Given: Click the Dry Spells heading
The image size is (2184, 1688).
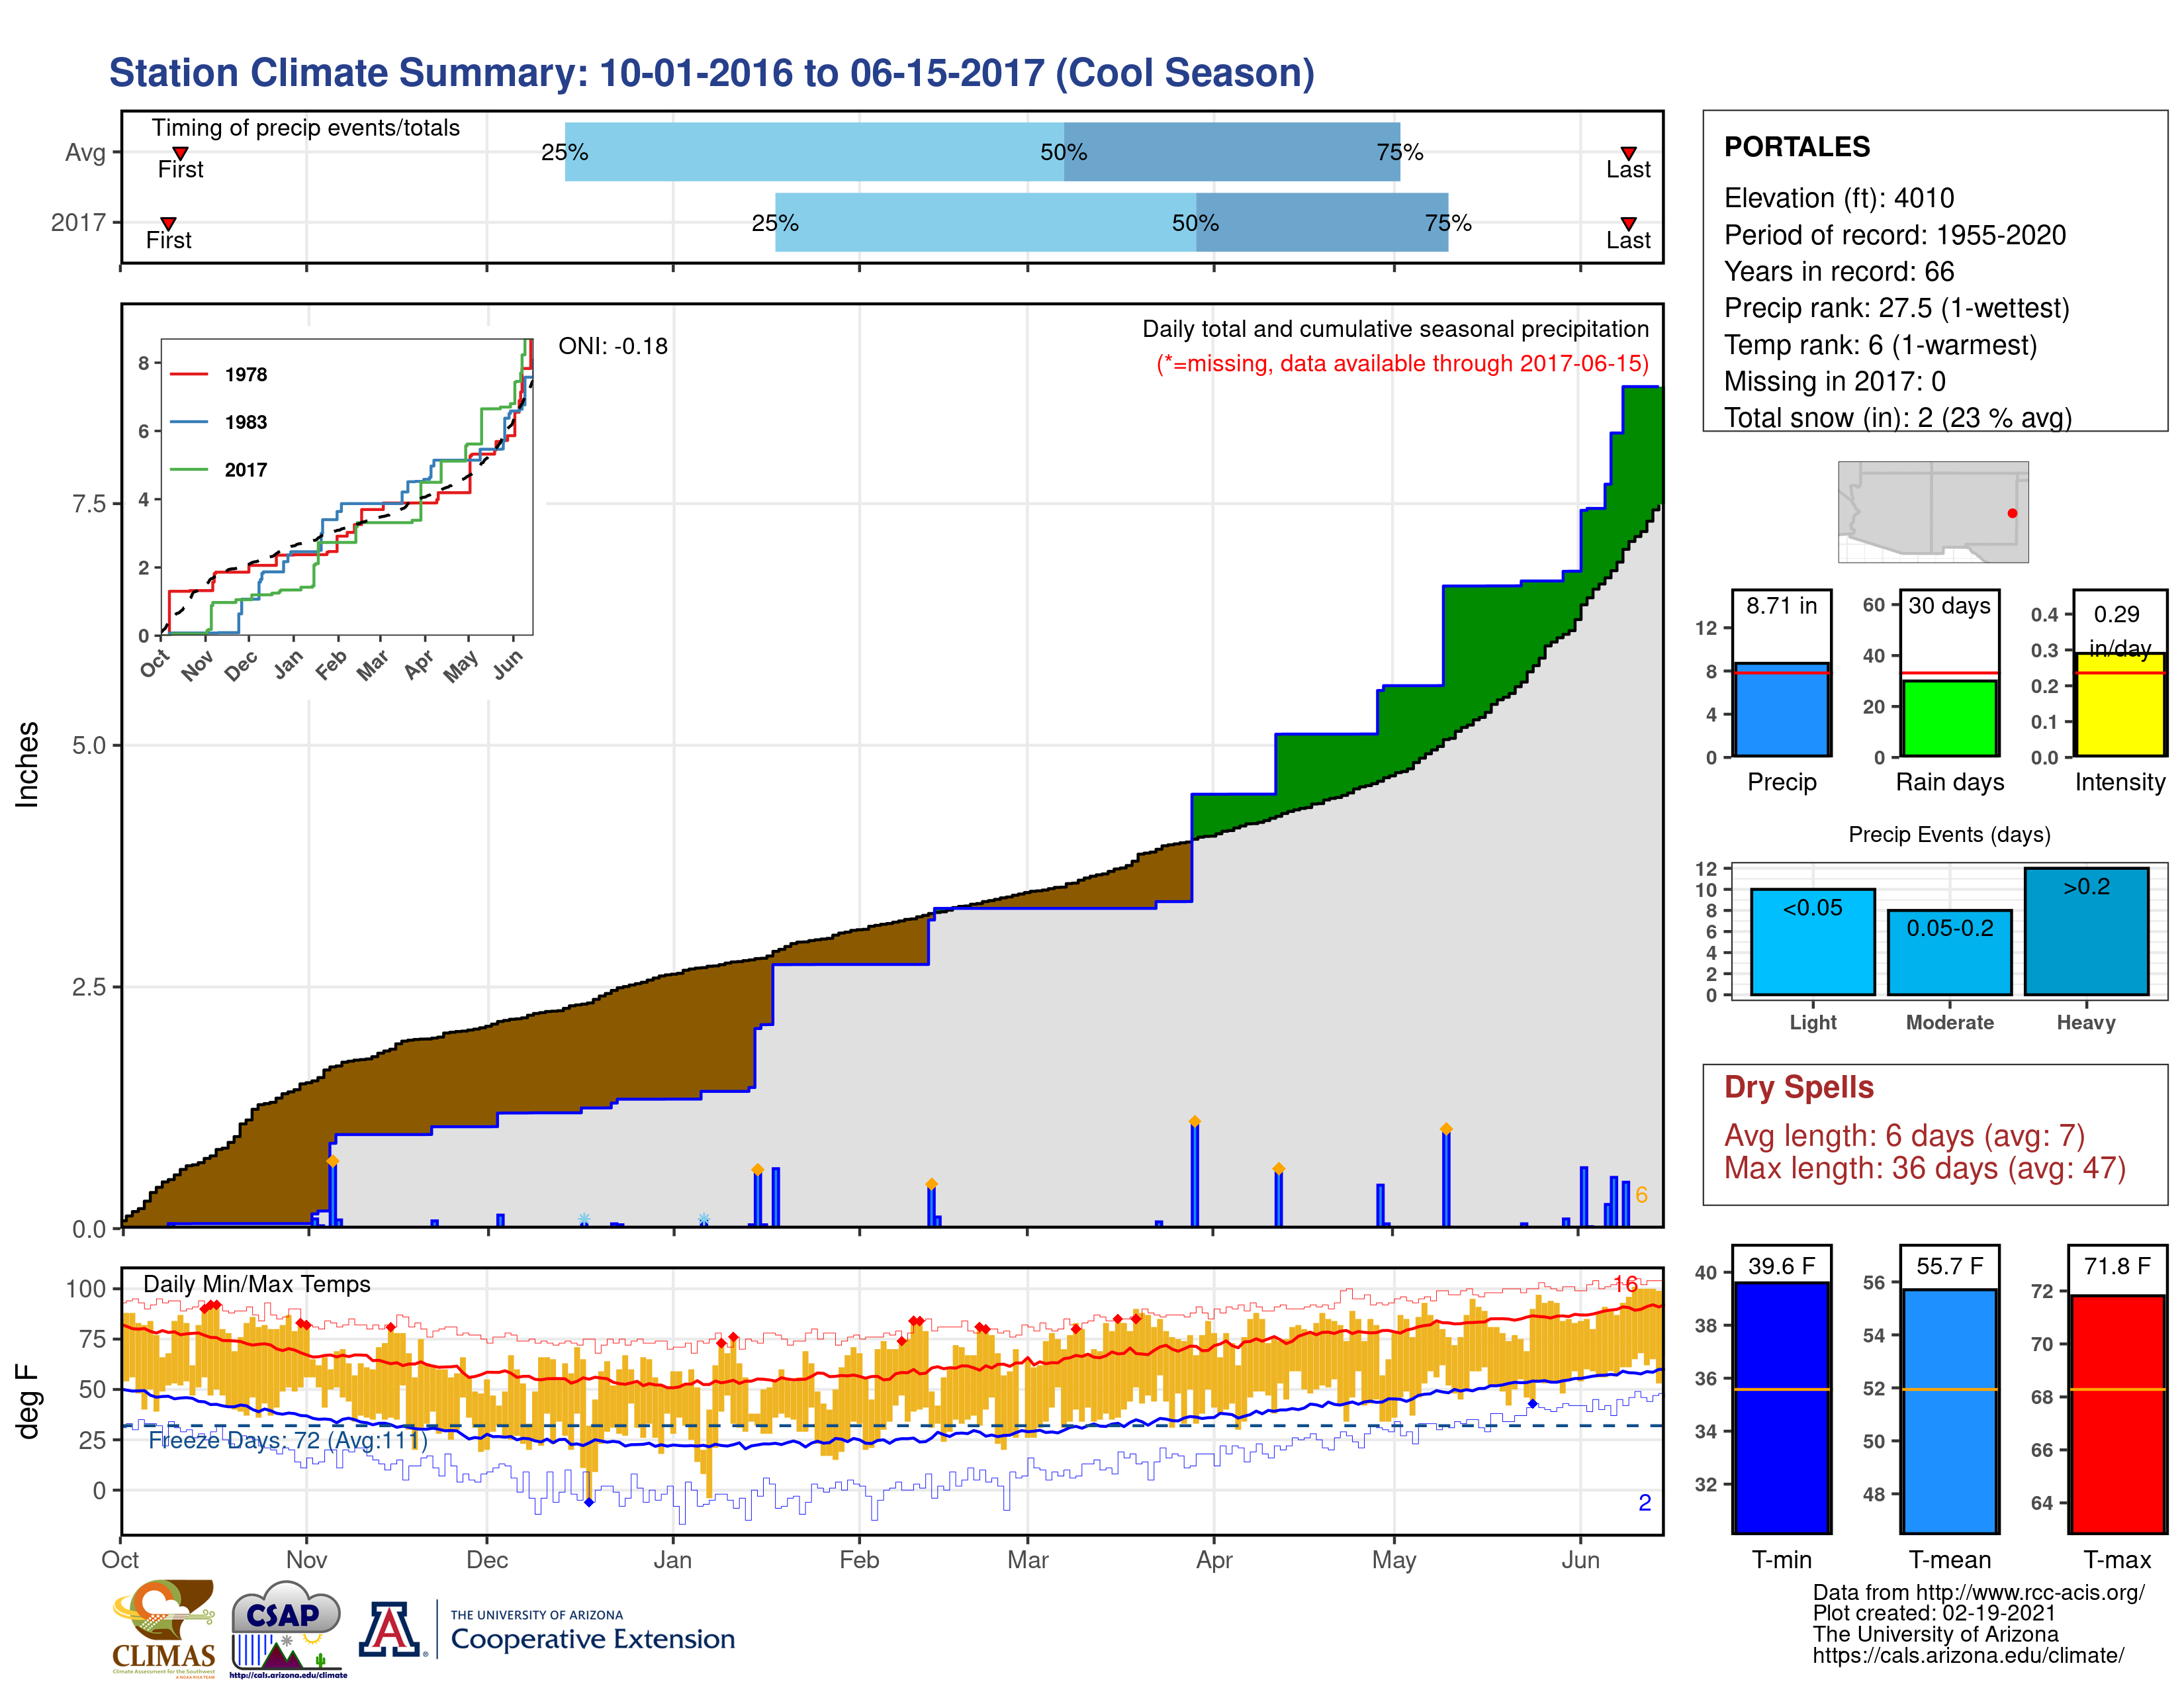Looking at the screenshot, I should coord(1798,1087).
